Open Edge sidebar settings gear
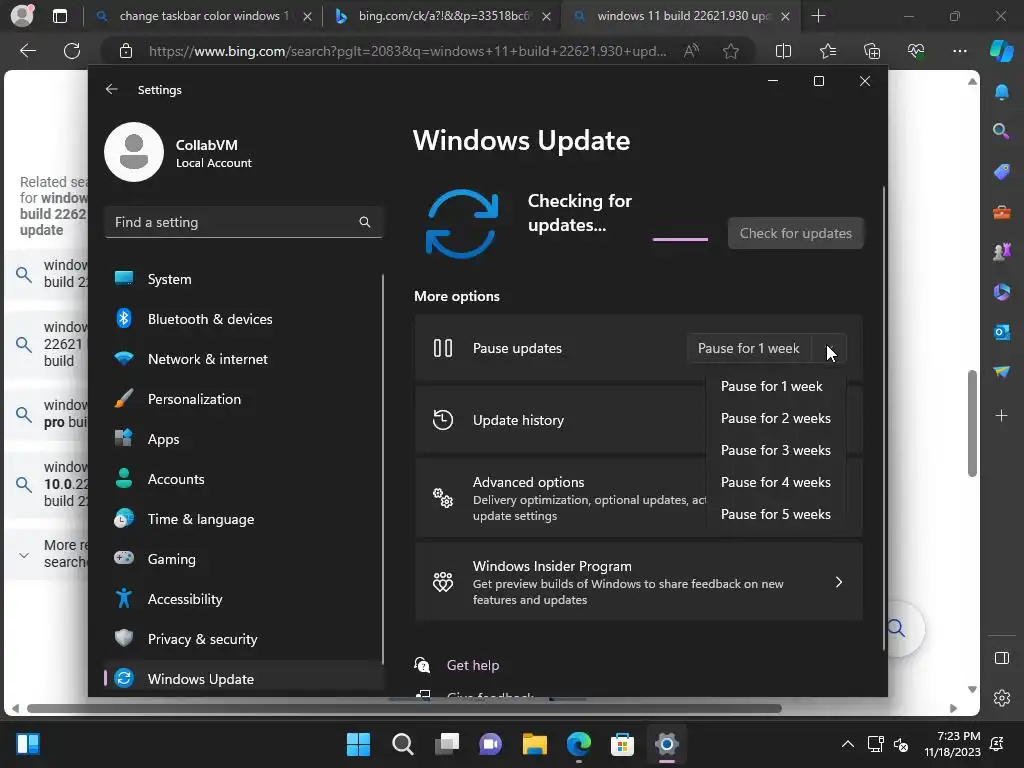Viewport: 1024px width, 768px height. pyautogui.click(x=1001, y=698)
